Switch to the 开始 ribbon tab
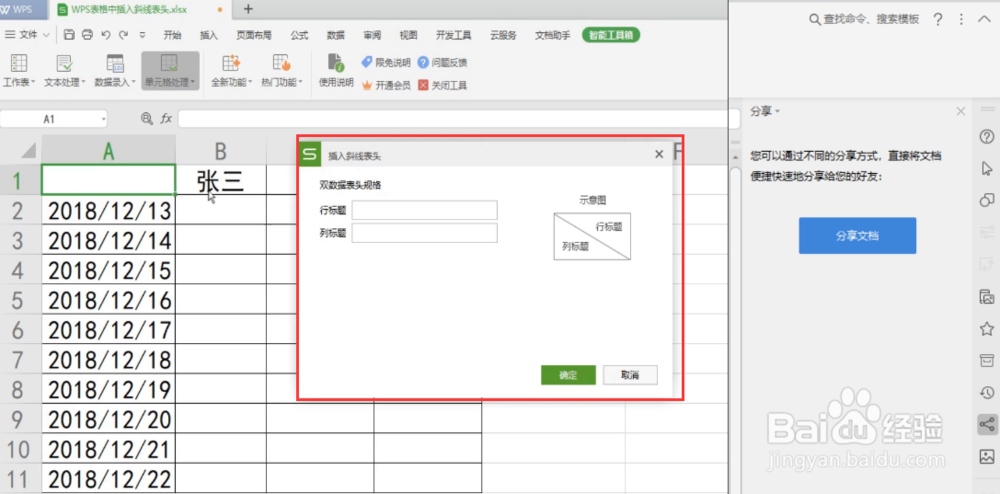Screen dimensions: 1000x494 [172, 35]
